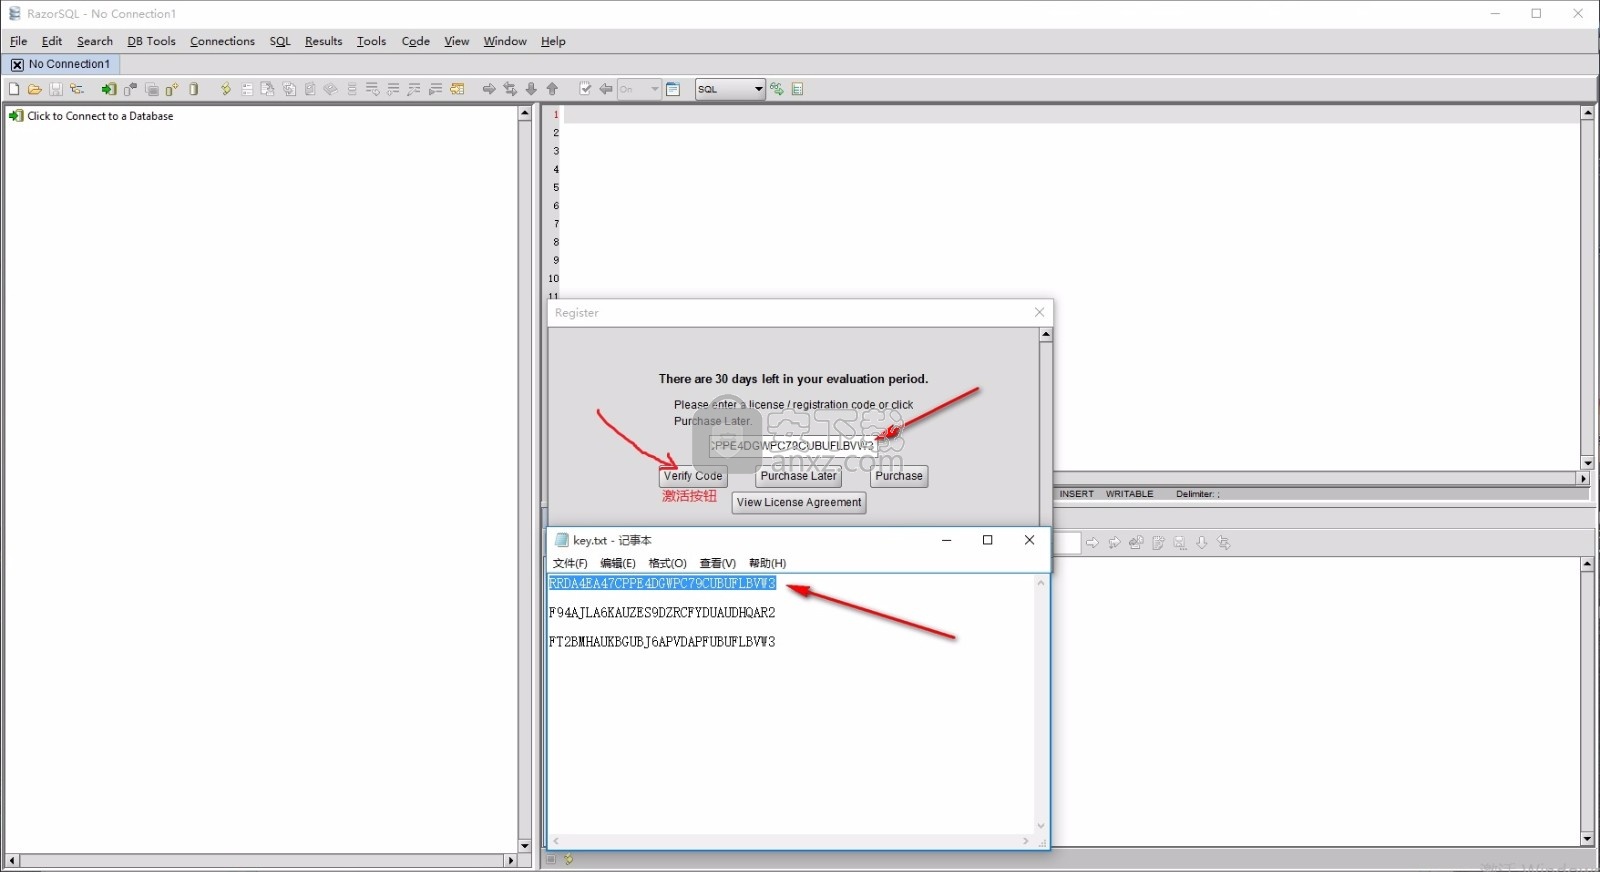Click the rollback left arrow icon
Screen dimensions: 1600x872
(x=606, y=89)
